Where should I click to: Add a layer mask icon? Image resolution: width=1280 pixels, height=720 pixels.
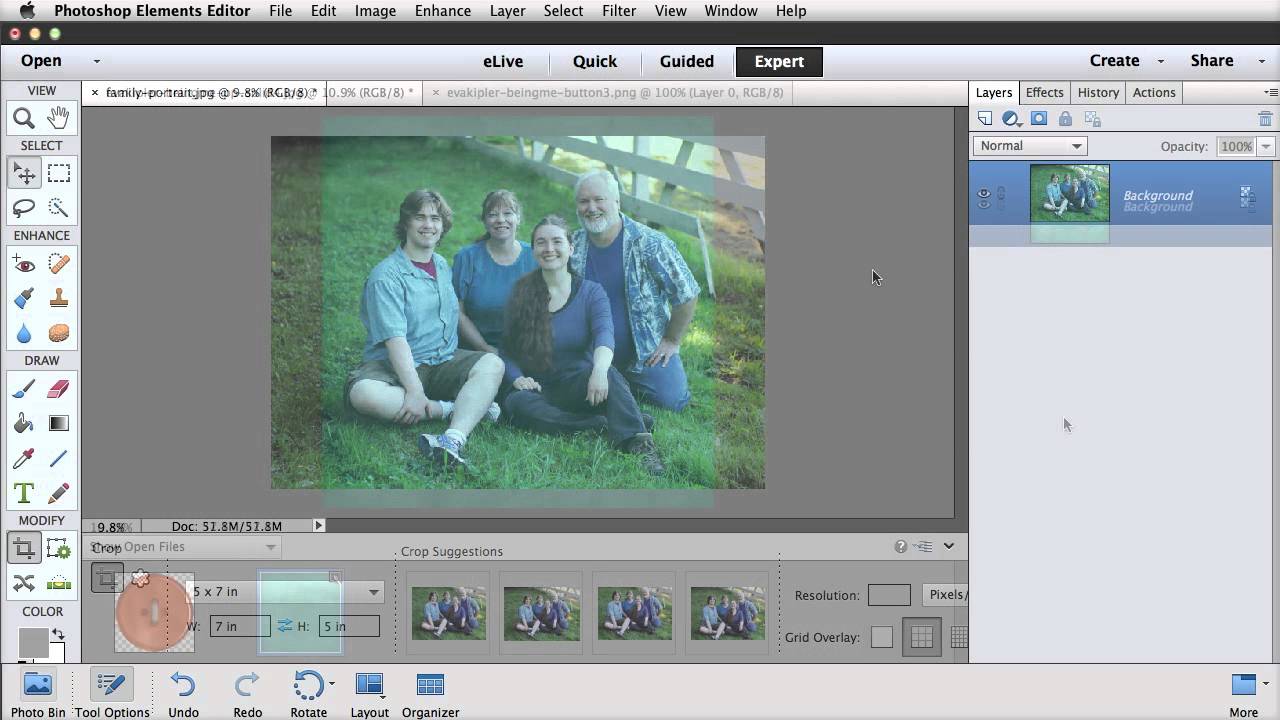1039,119
